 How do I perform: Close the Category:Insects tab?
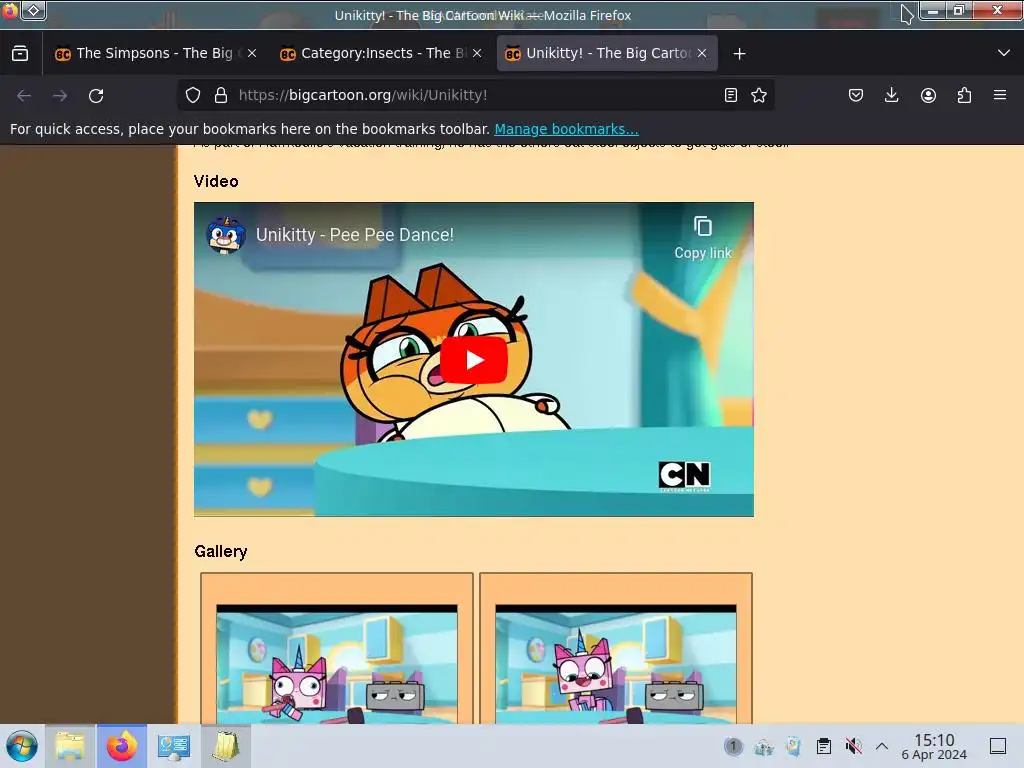[x=477, y=54]
